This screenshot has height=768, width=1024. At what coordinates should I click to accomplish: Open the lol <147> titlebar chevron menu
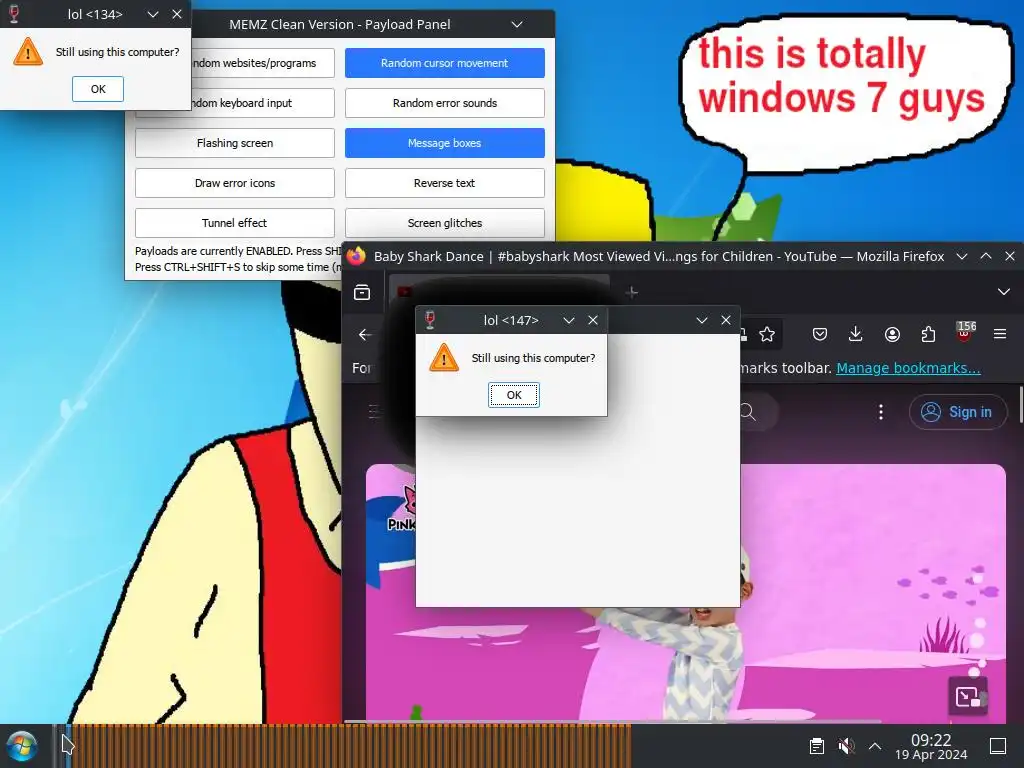569,320
